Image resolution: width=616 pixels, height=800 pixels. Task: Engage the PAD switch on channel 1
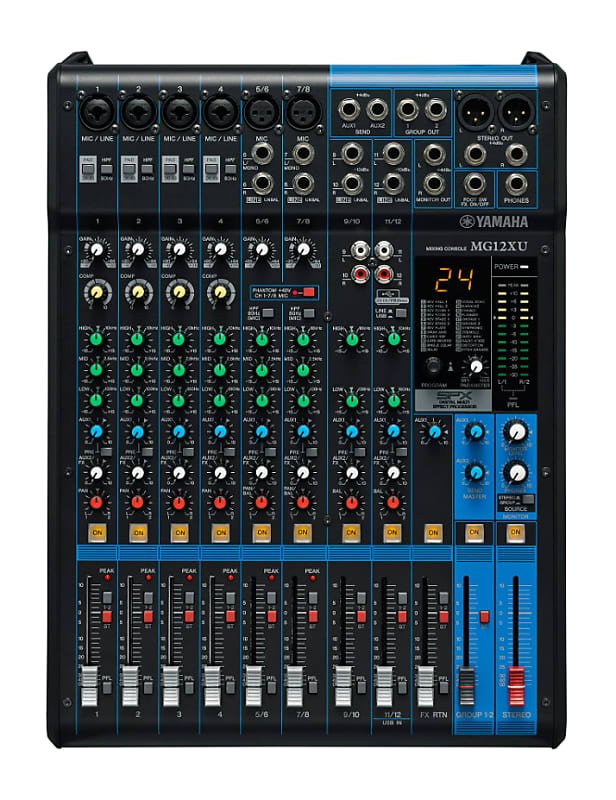[x=88, y=169]
